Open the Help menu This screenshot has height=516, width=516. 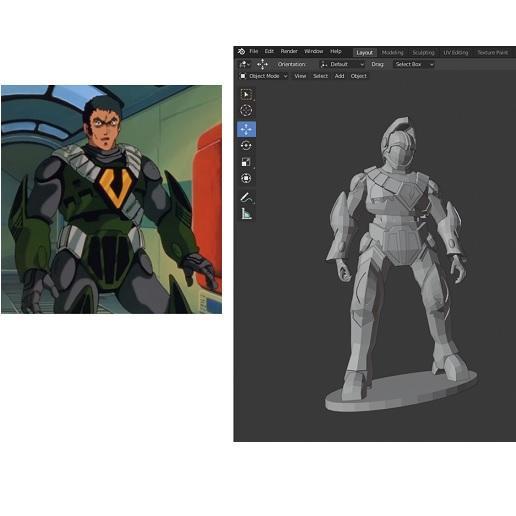(336, 51)
